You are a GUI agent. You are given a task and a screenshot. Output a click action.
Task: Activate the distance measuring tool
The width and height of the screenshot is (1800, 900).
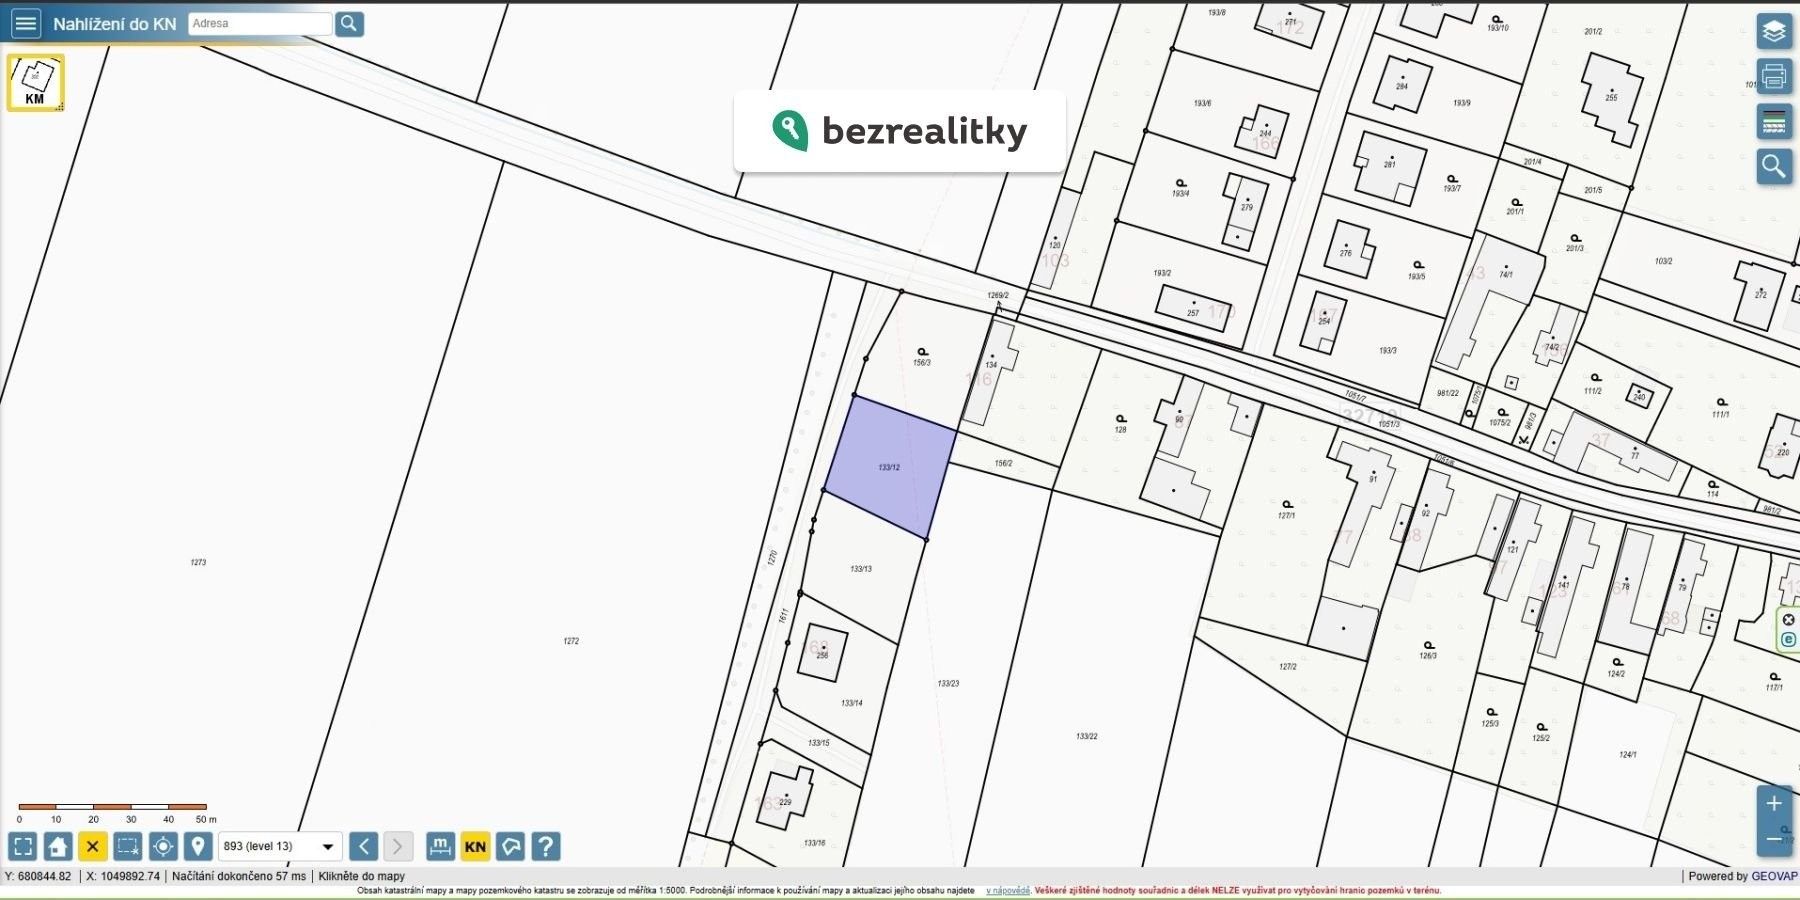440,847
